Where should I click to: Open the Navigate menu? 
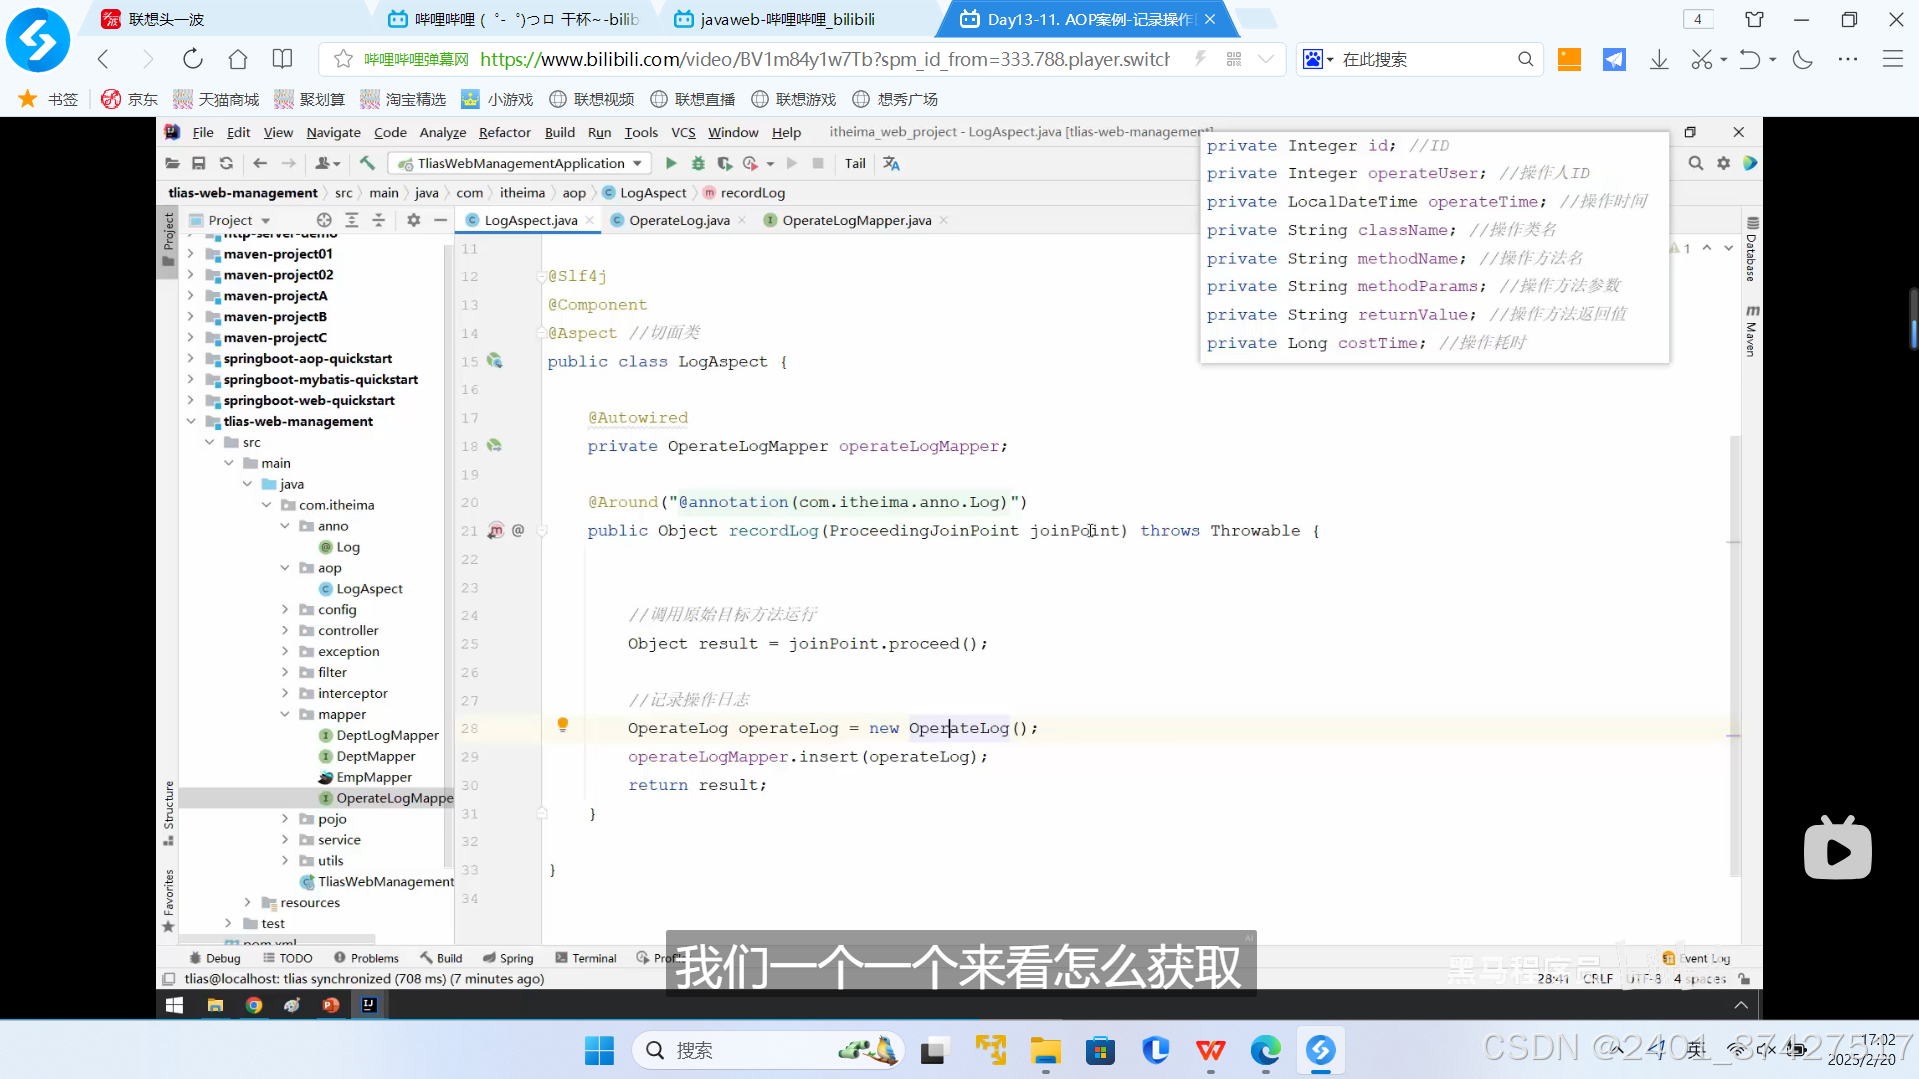pyautogui.click(x=333, y=132)
